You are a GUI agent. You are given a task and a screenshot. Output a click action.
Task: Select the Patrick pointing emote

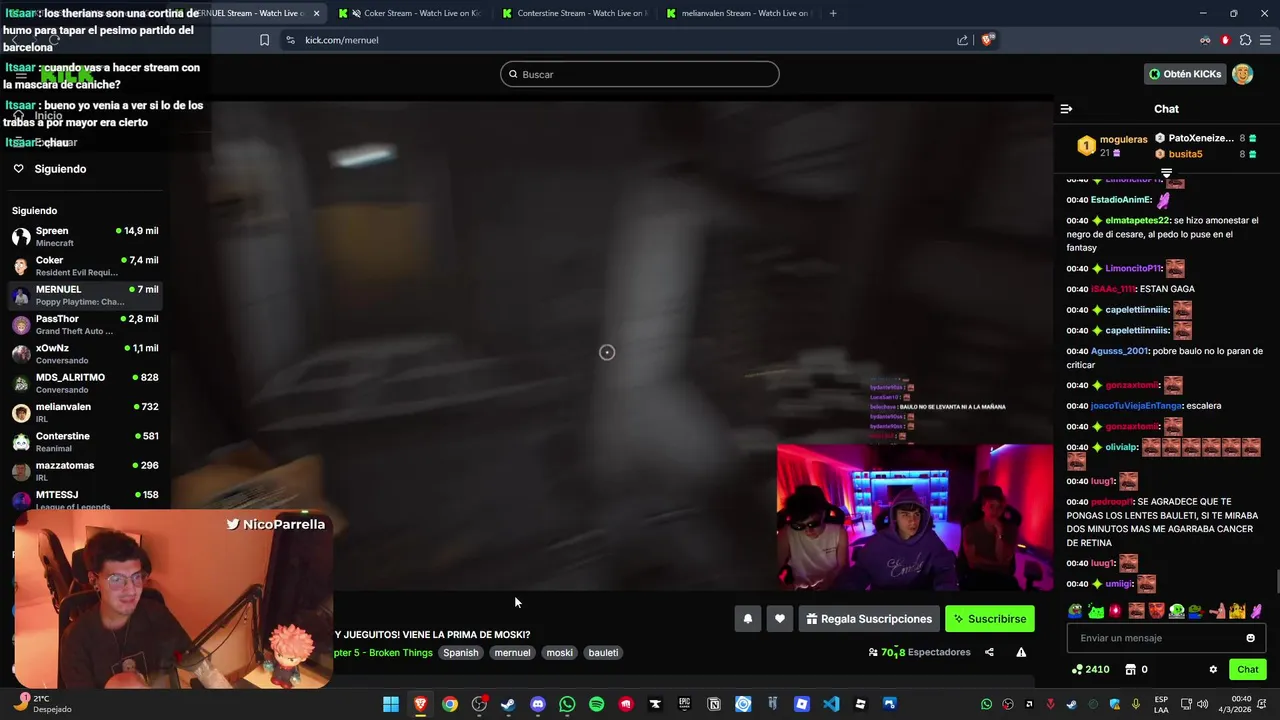tap(1217, 611)
